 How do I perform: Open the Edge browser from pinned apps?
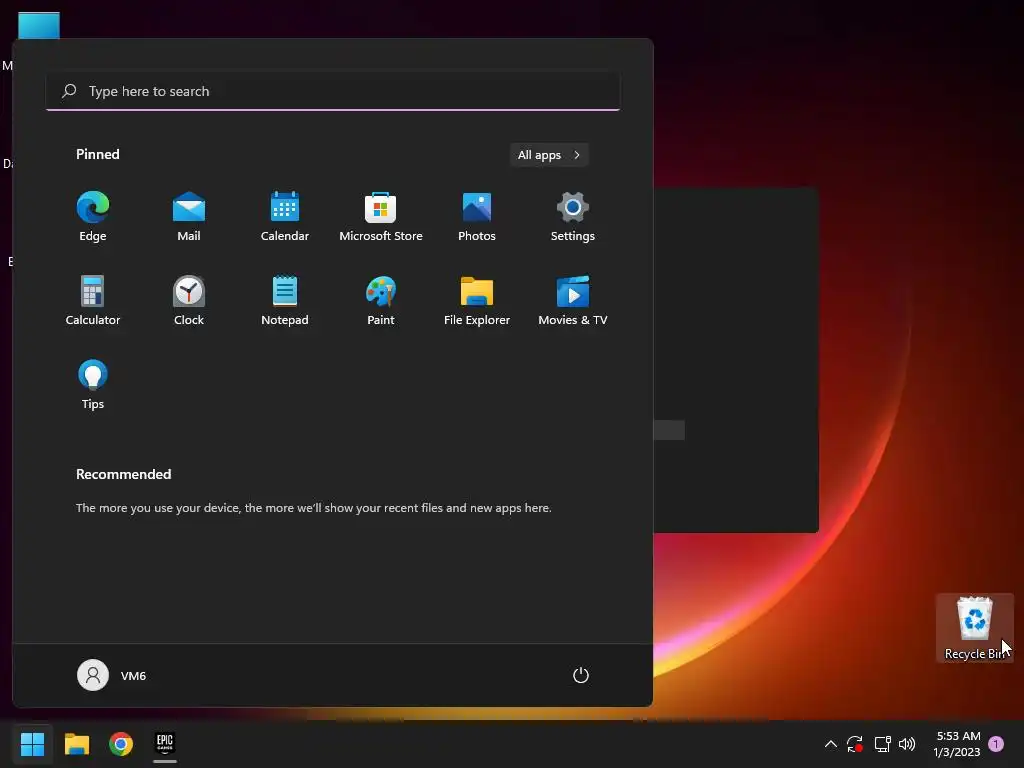coord(93,217)
